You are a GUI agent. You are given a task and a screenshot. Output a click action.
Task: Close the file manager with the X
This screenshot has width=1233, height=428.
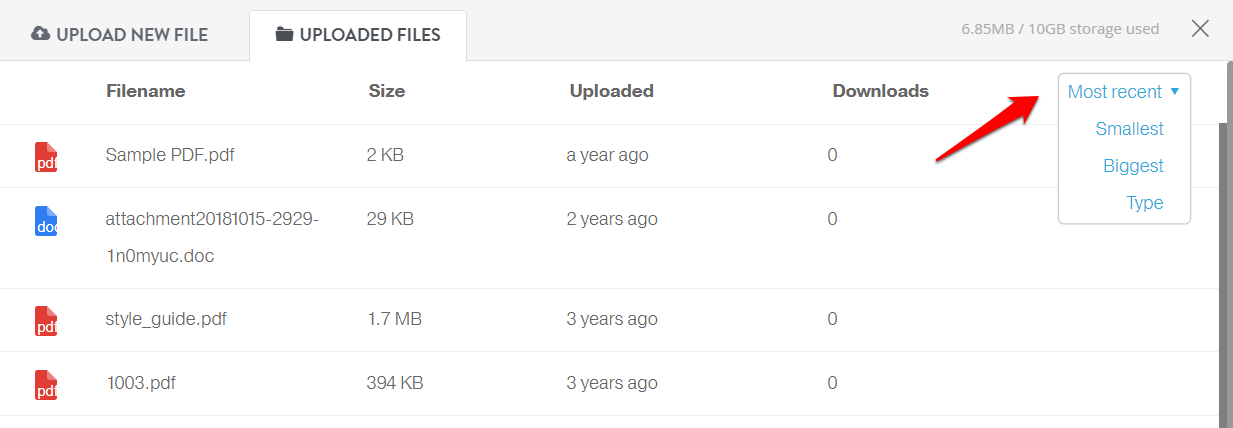pos(1200,28)
